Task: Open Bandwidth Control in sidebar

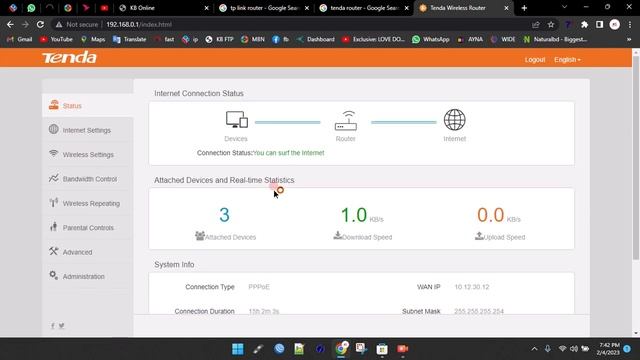Action: 89,179
